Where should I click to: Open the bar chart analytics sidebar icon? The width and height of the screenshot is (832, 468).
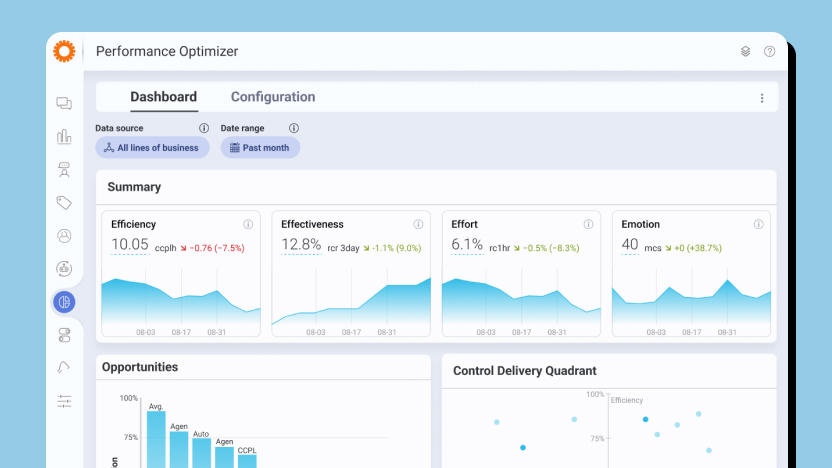click(64, 136)
